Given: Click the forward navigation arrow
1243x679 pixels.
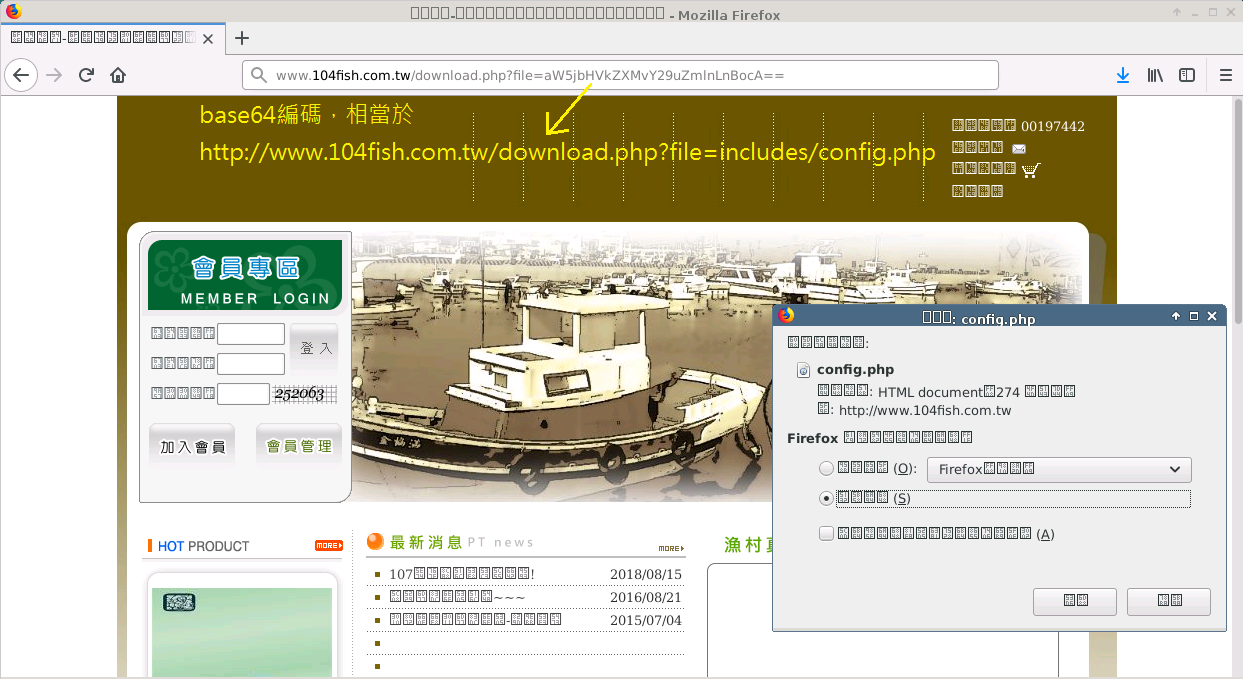Looking at the screenshot, I should (x=54, y=75).
